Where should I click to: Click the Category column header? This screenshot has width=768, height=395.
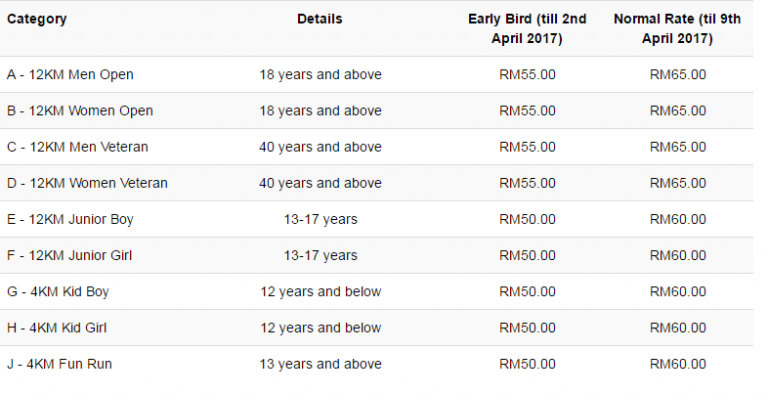point(37,19)
